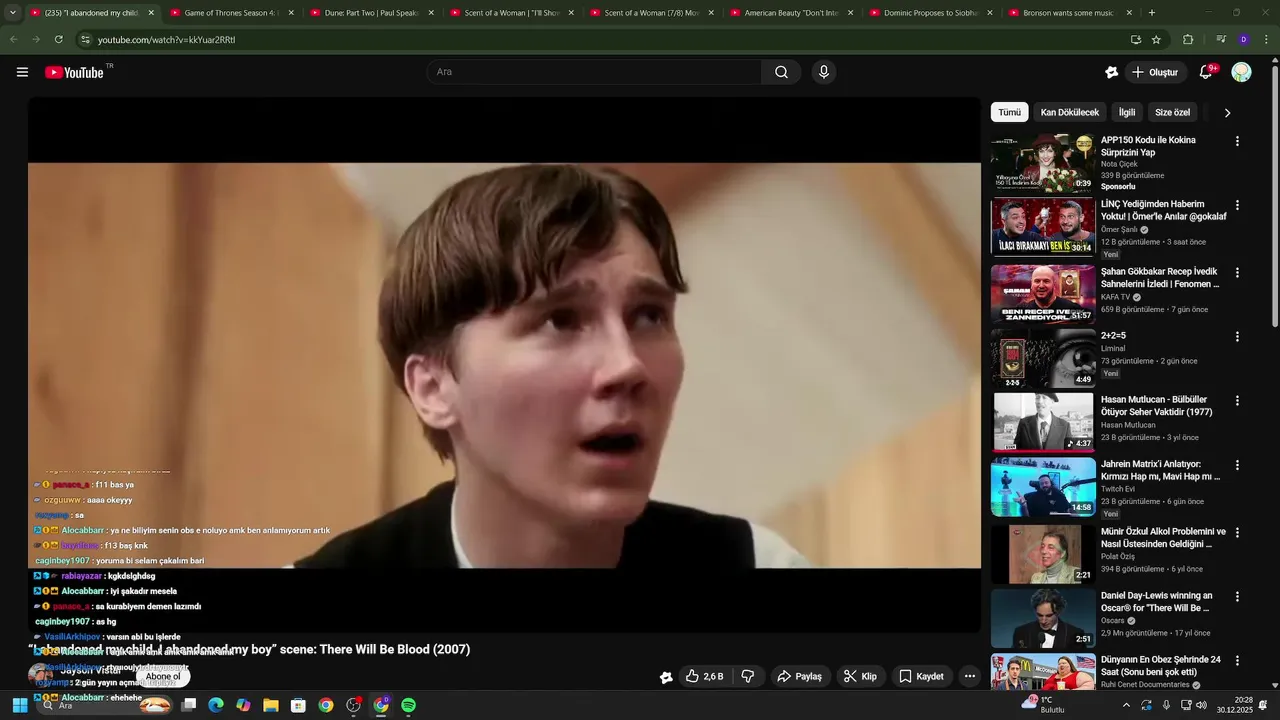Open Ömer Şanlı channel link
The width and height of the screenshot is (1280, 720).
click(x=1120, y=229)
